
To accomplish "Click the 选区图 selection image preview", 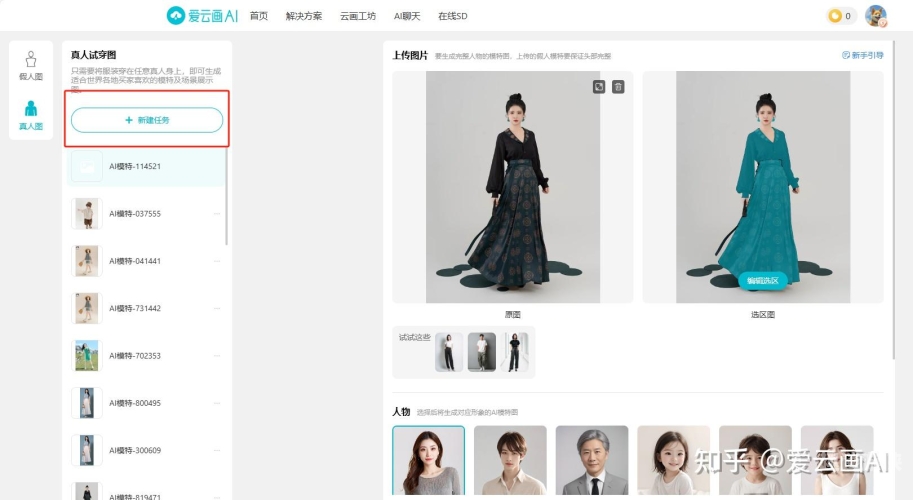I will coord(763,187).
